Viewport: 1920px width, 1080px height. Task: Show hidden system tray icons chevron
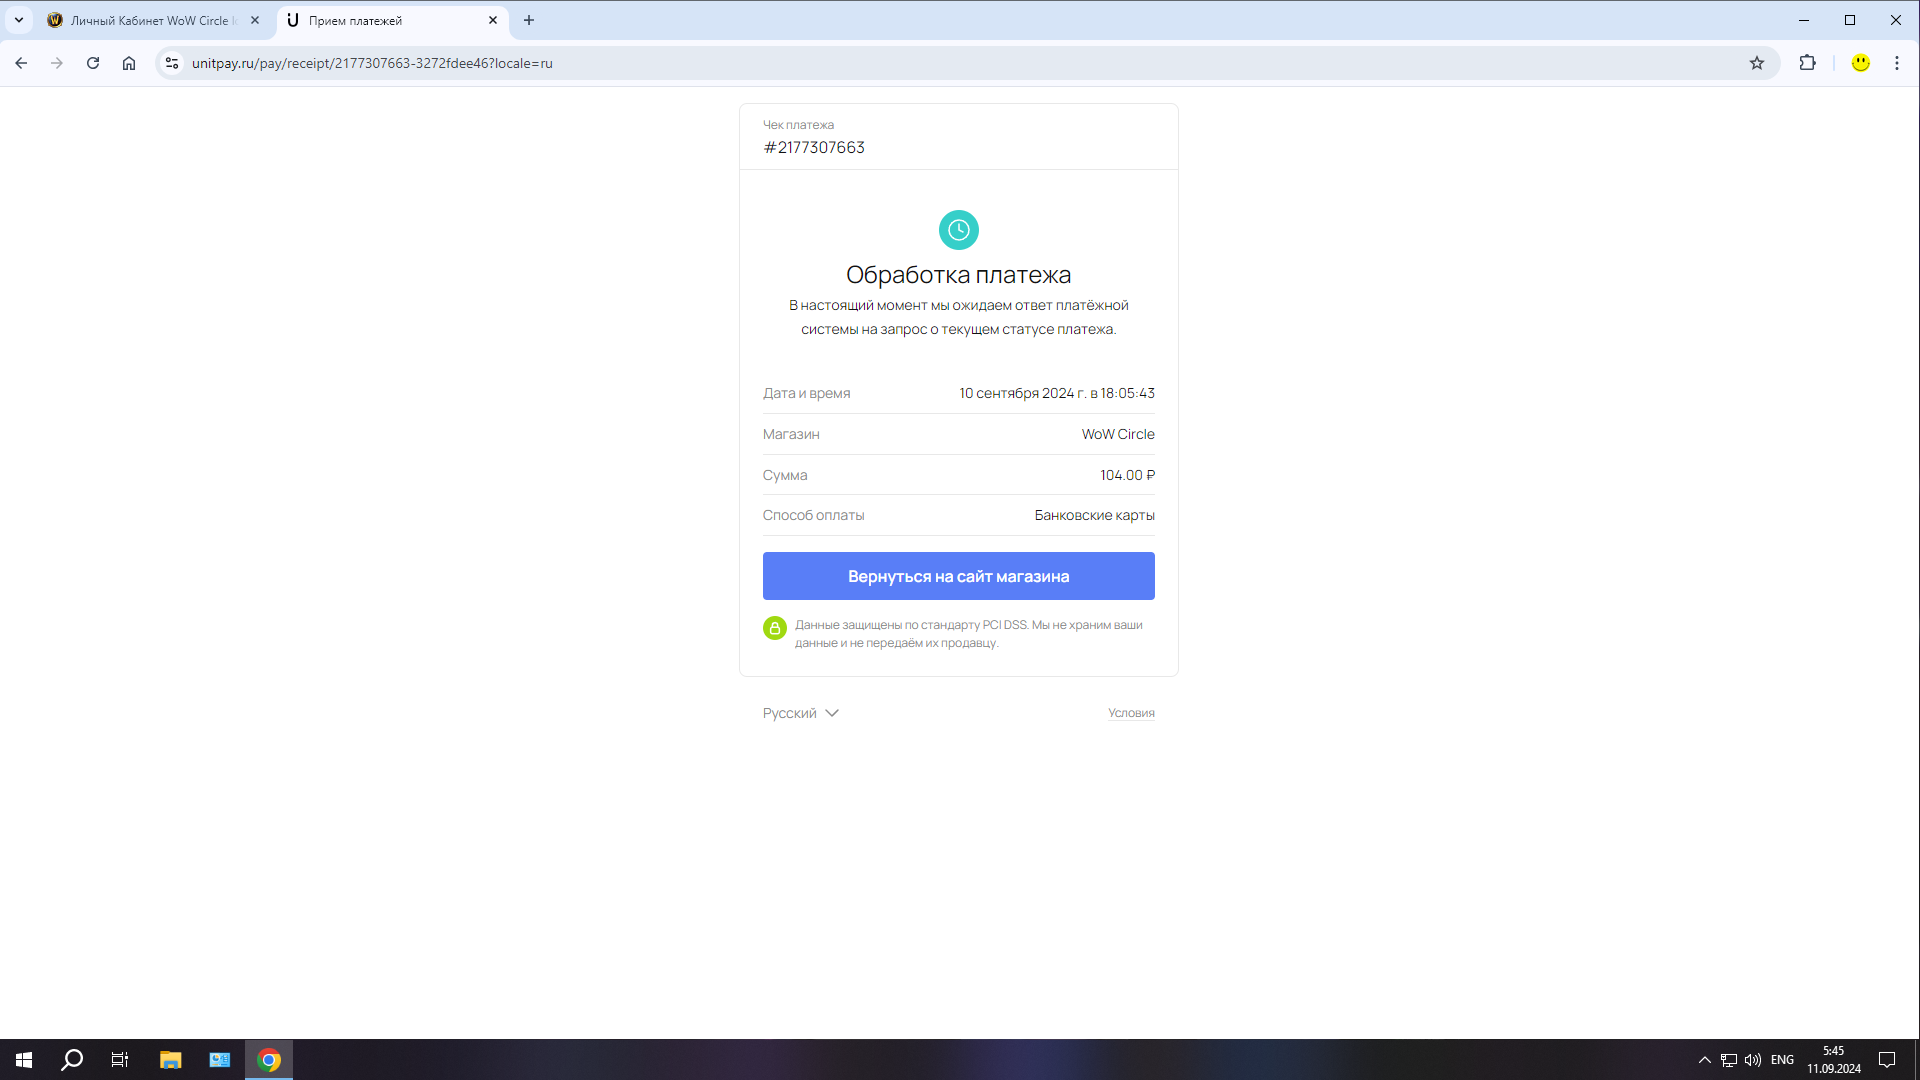pos(1704,1060)
